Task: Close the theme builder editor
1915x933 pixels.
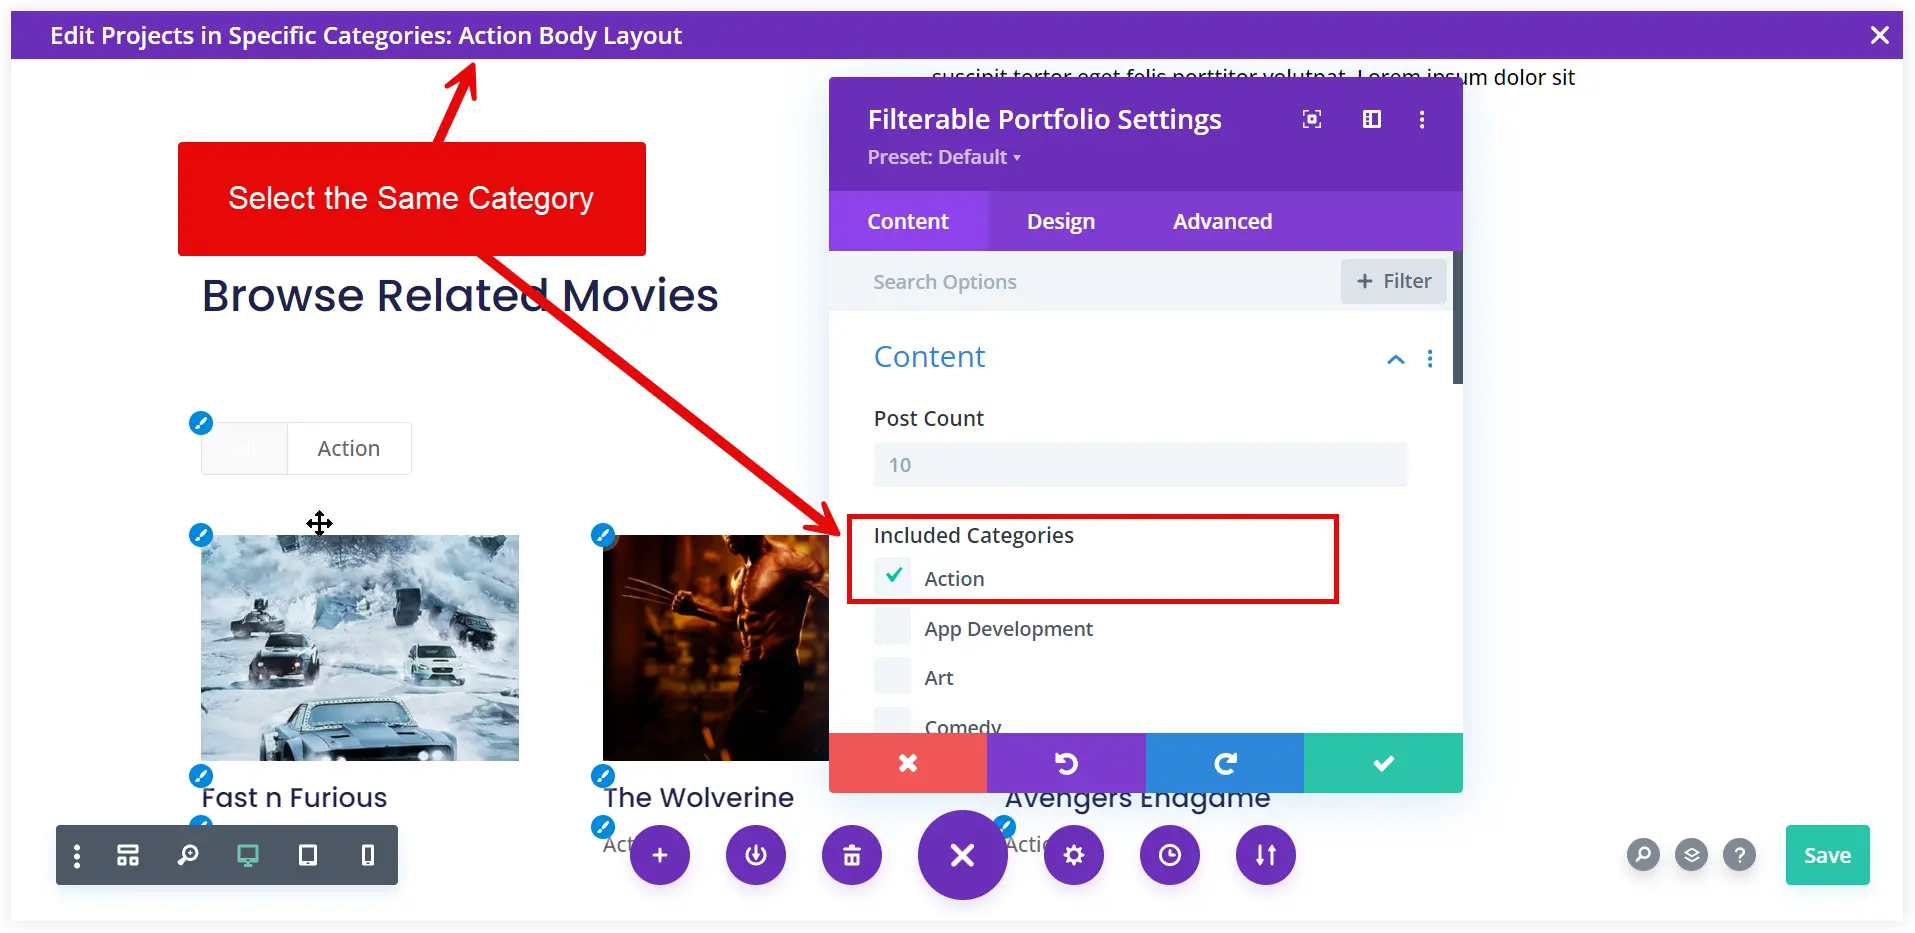Action: [x=1879, y=35]
